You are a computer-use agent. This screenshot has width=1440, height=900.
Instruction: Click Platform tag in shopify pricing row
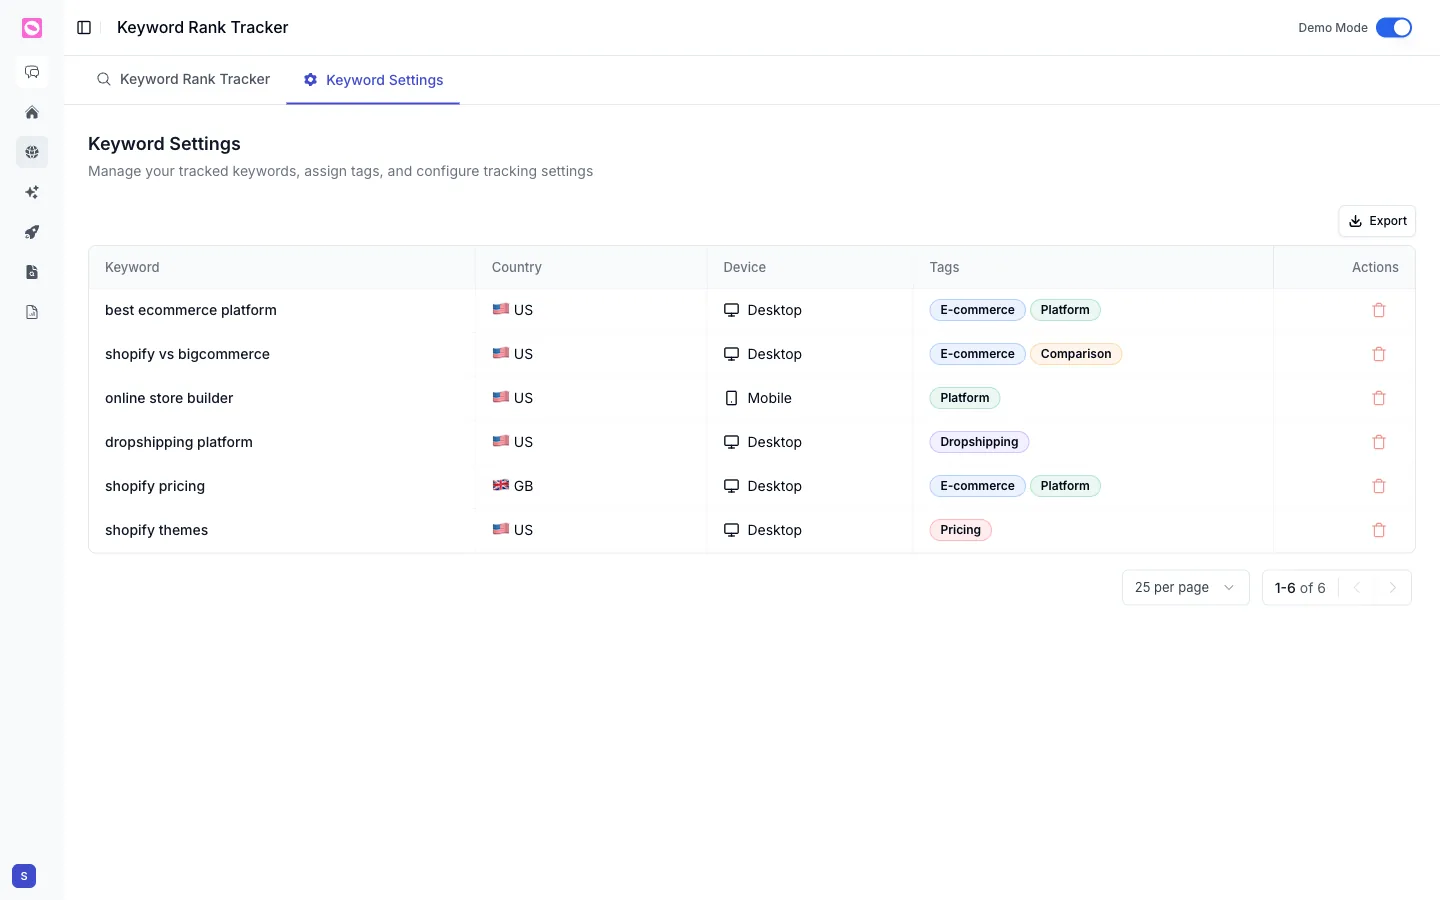click(1065, 486)
